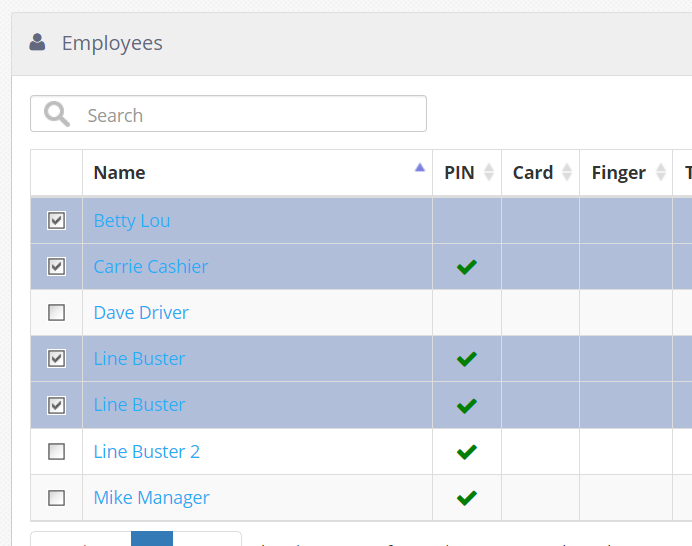692x546 pixels.
Task: Click the Card column sort arrows
Action: 567,172
